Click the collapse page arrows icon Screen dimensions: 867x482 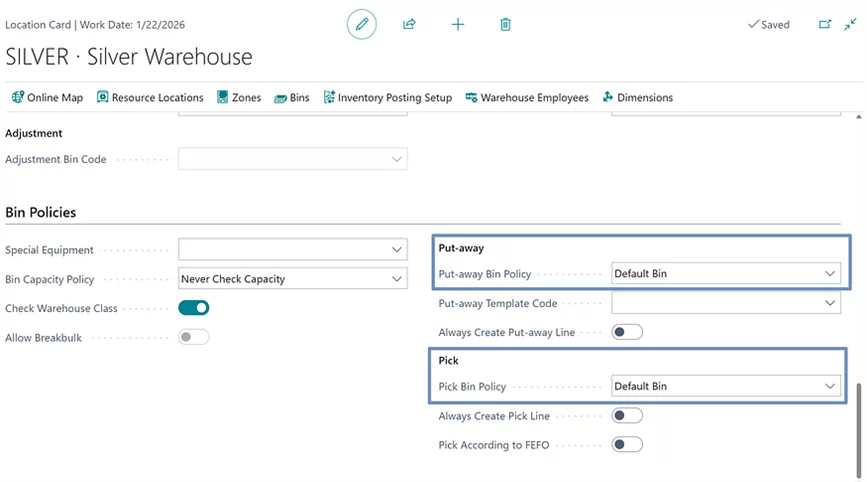pyautogui.click(x=850, y=24)
